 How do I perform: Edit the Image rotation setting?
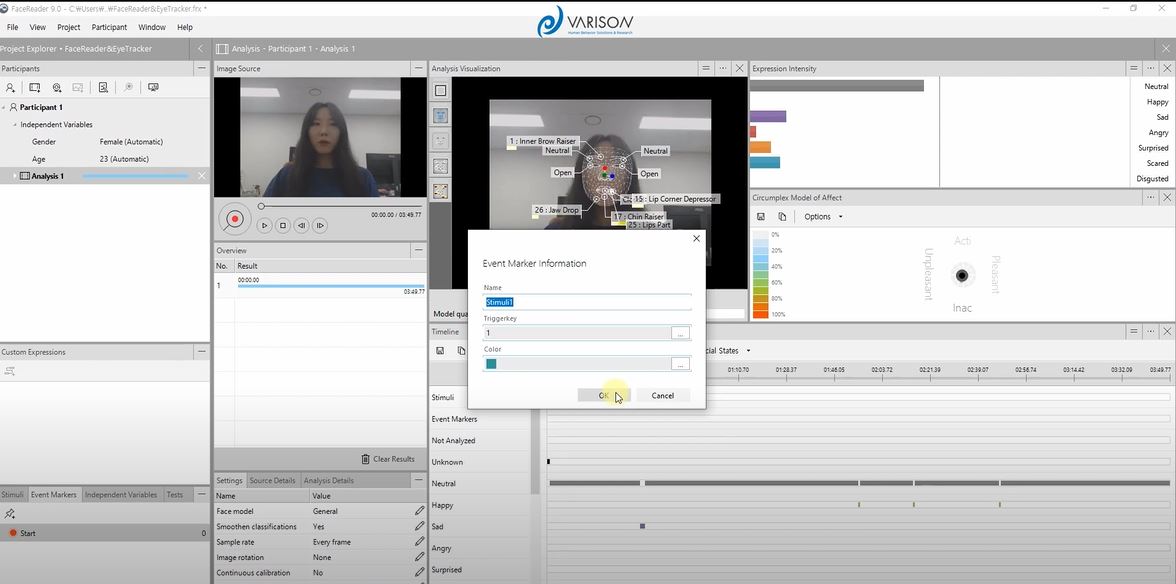[x=419, y=557]
